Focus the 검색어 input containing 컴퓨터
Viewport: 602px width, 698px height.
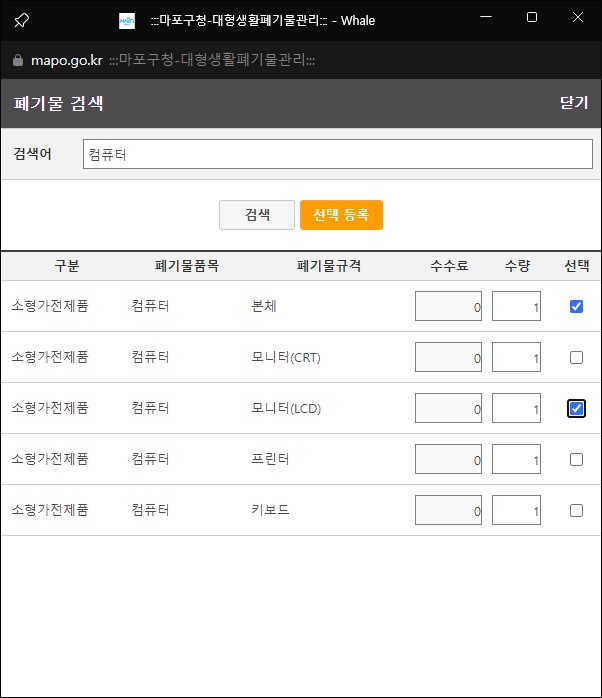[338, 154]
